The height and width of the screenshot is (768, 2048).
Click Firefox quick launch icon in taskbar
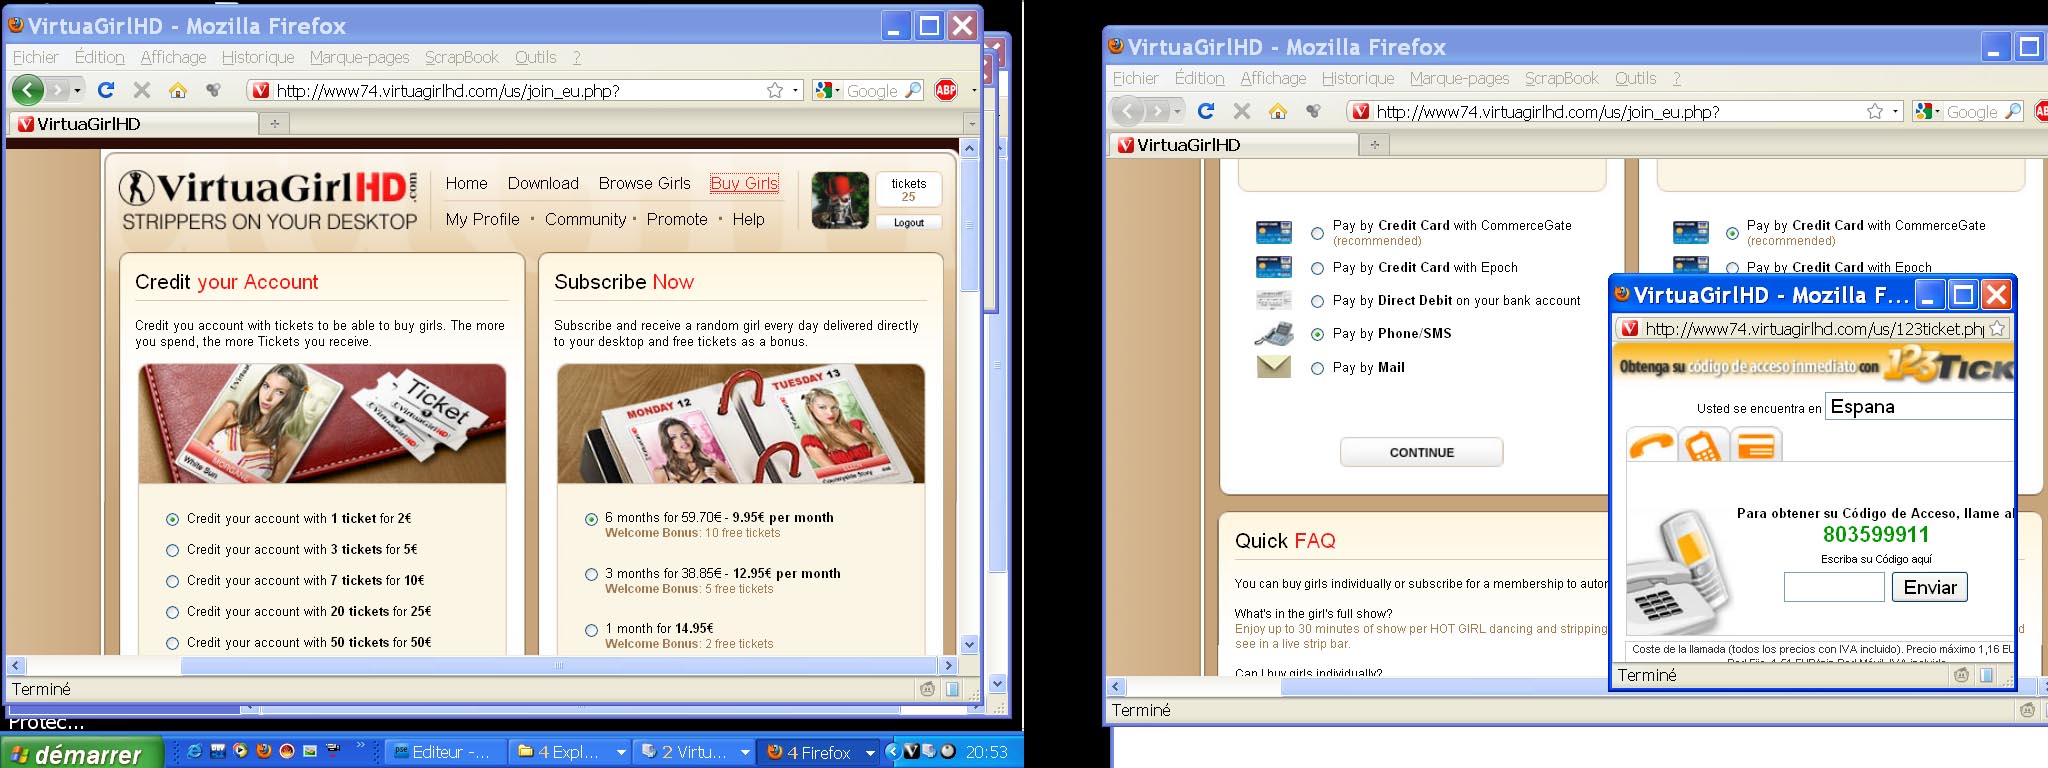pyautogui.click(x=264, y=751)
